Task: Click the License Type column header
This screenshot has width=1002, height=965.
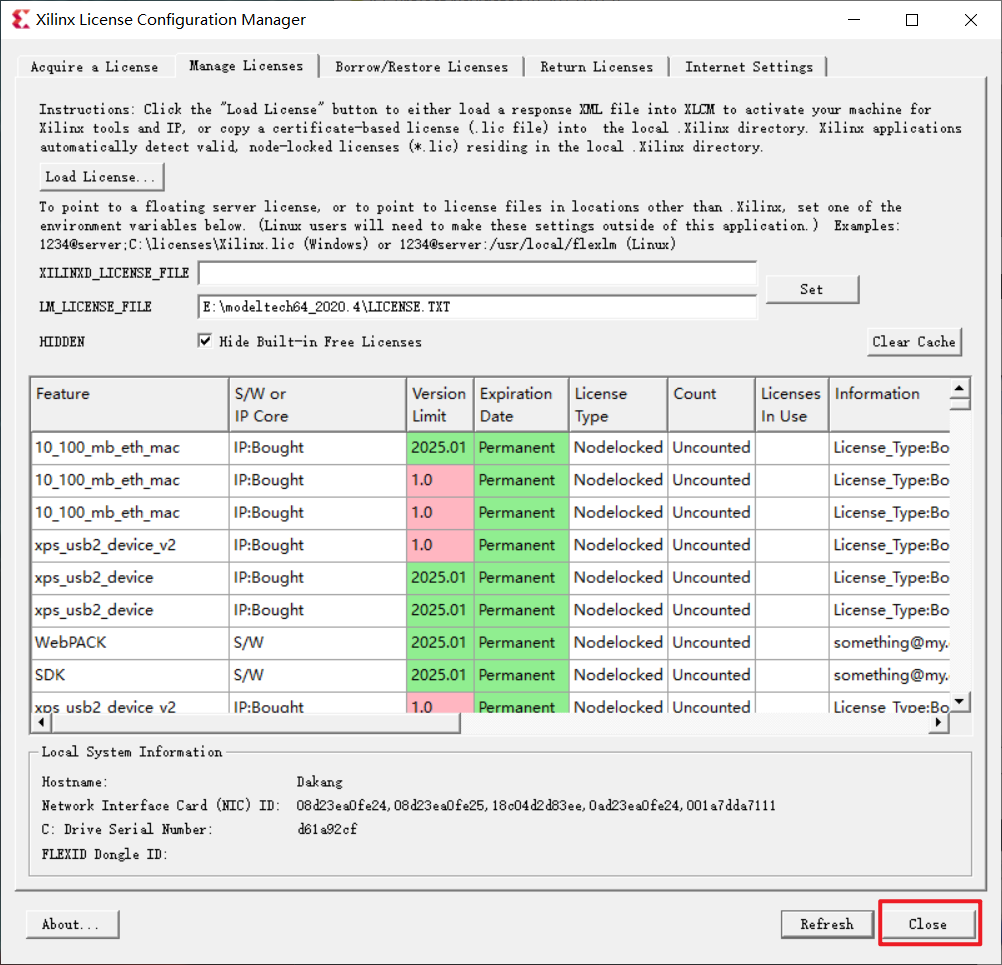Action: pyautogui.click(x=618, y=405)
